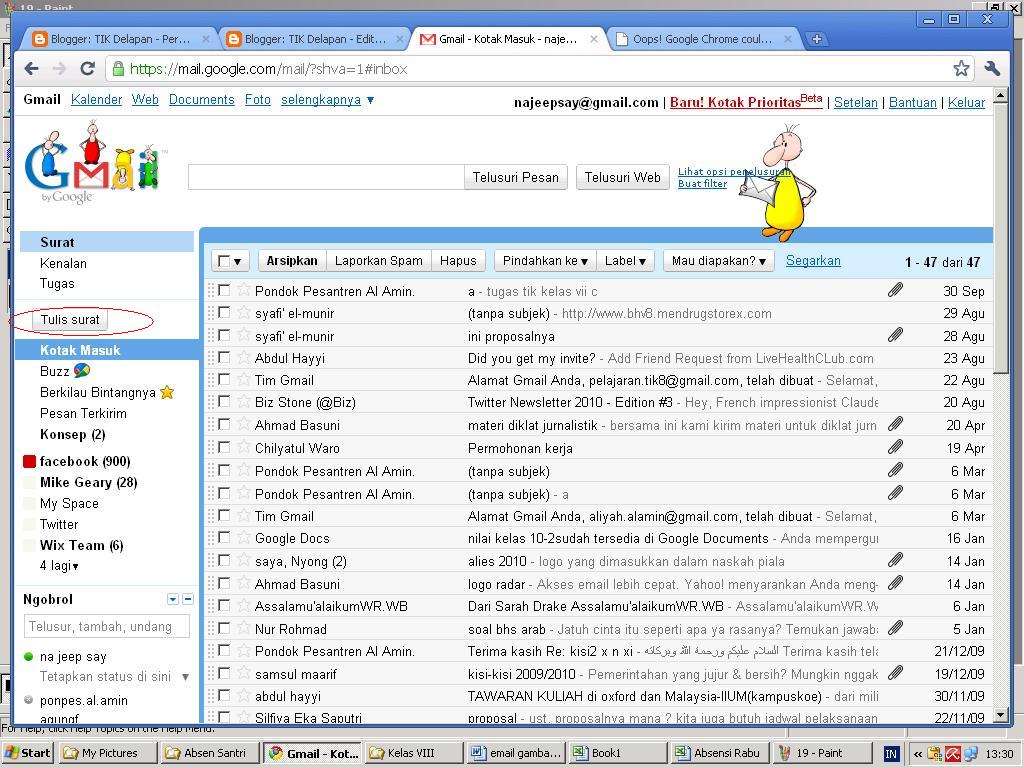Screen dimensions: 1024x768
Task: Click the Telusuri Pesan button
Action: click(x=516, y=178)
